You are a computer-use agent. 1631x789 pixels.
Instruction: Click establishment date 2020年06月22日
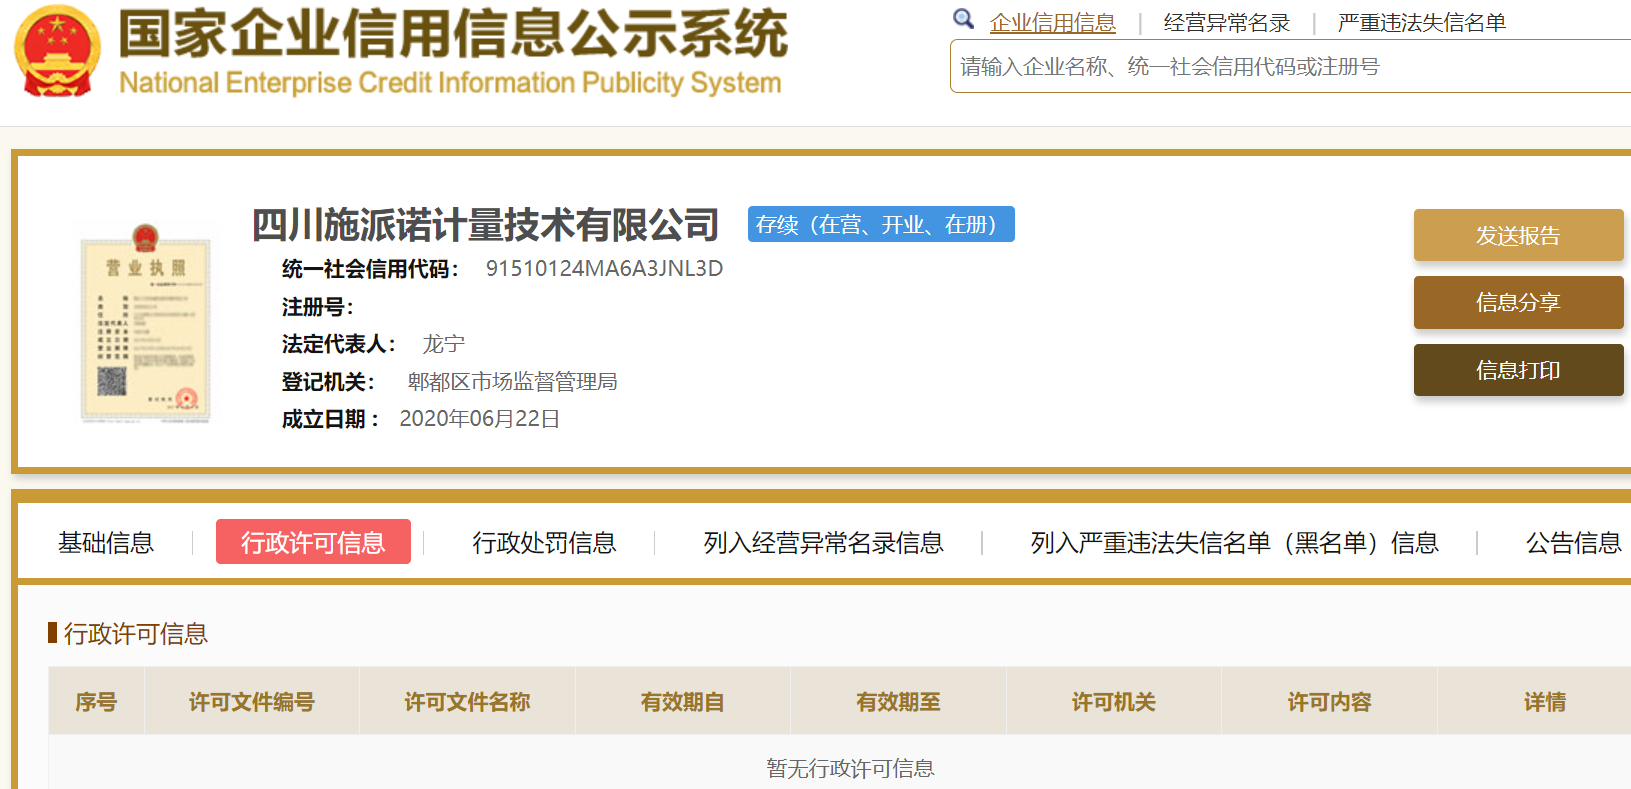point(479,418)
